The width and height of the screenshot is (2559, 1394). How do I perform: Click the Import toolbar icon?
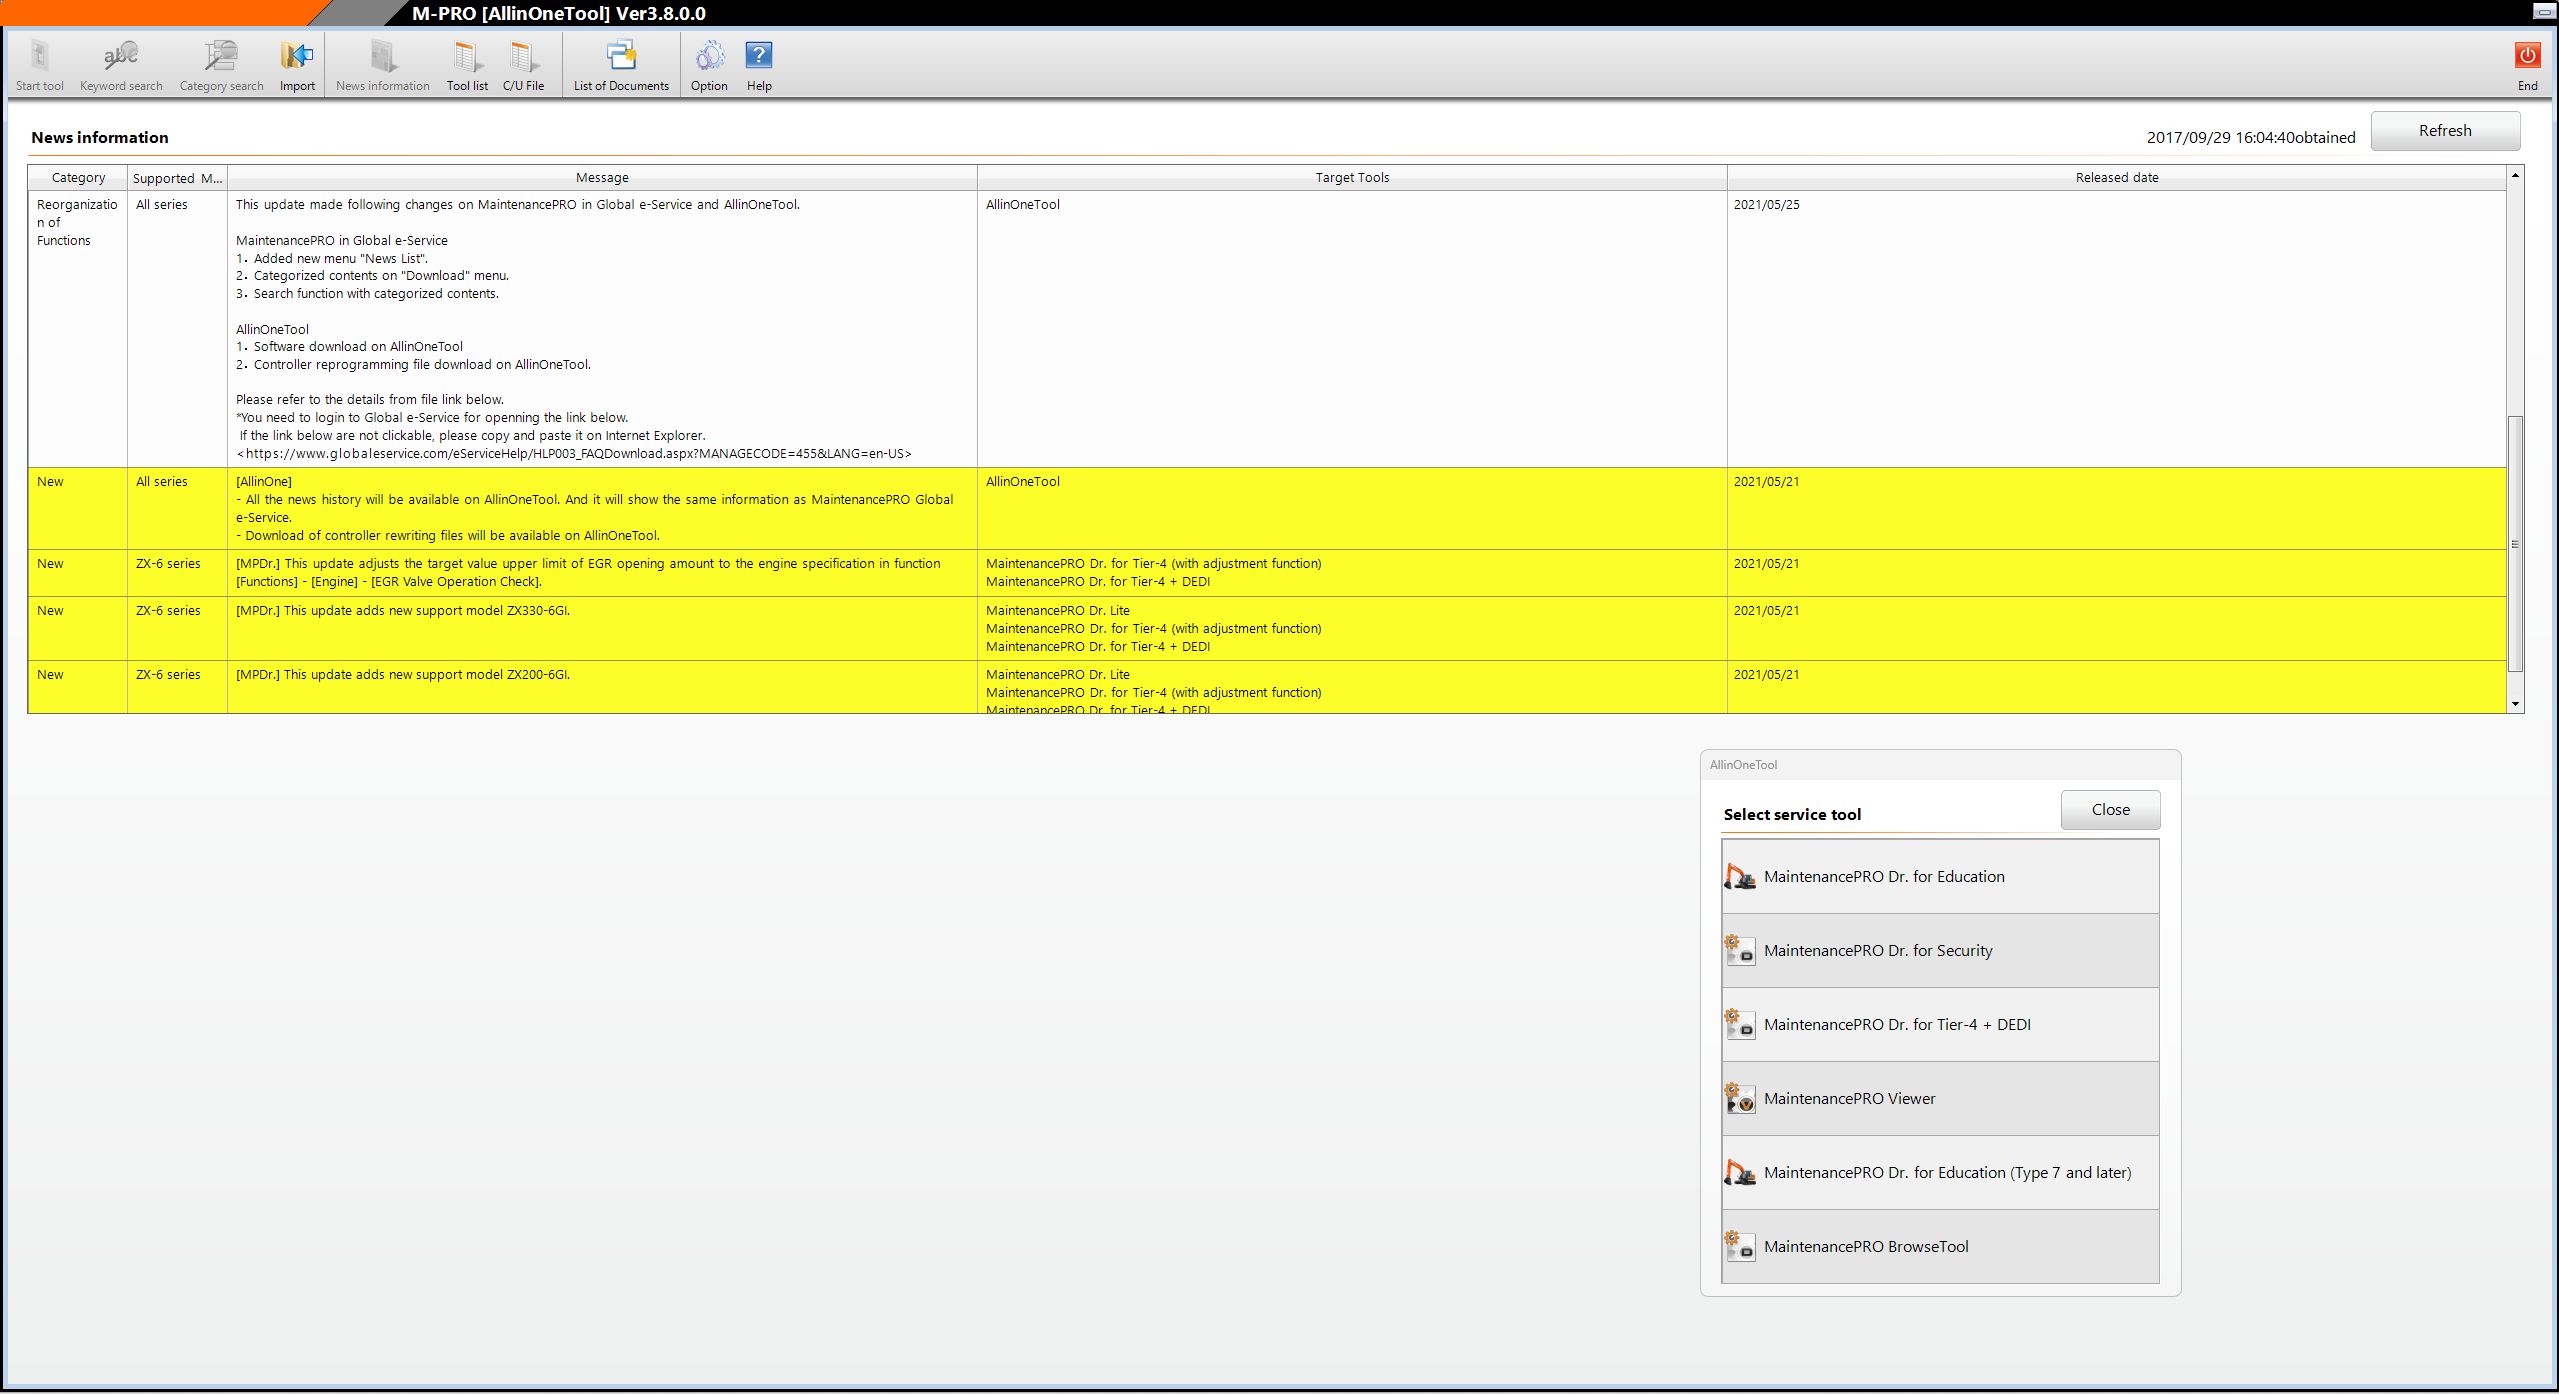click(x=297, y=65)
